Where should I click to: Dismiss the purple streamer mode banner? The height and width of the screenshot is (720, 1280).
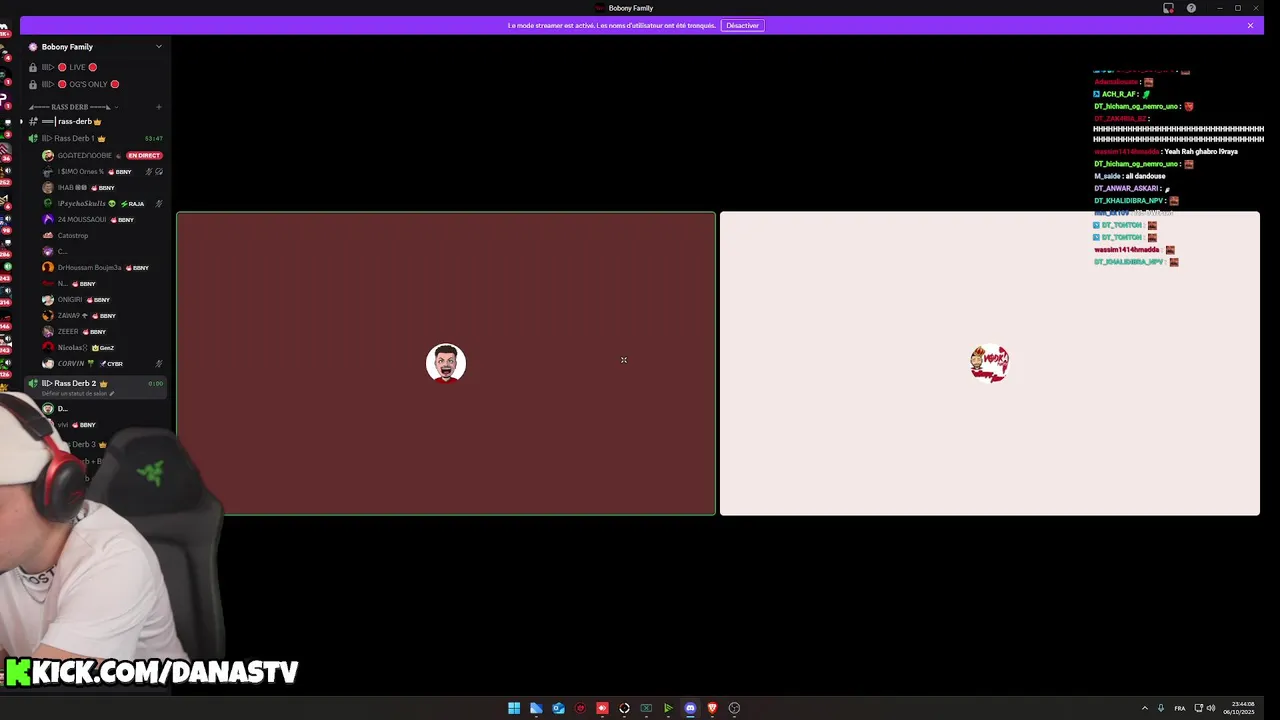click(1250, 25)
